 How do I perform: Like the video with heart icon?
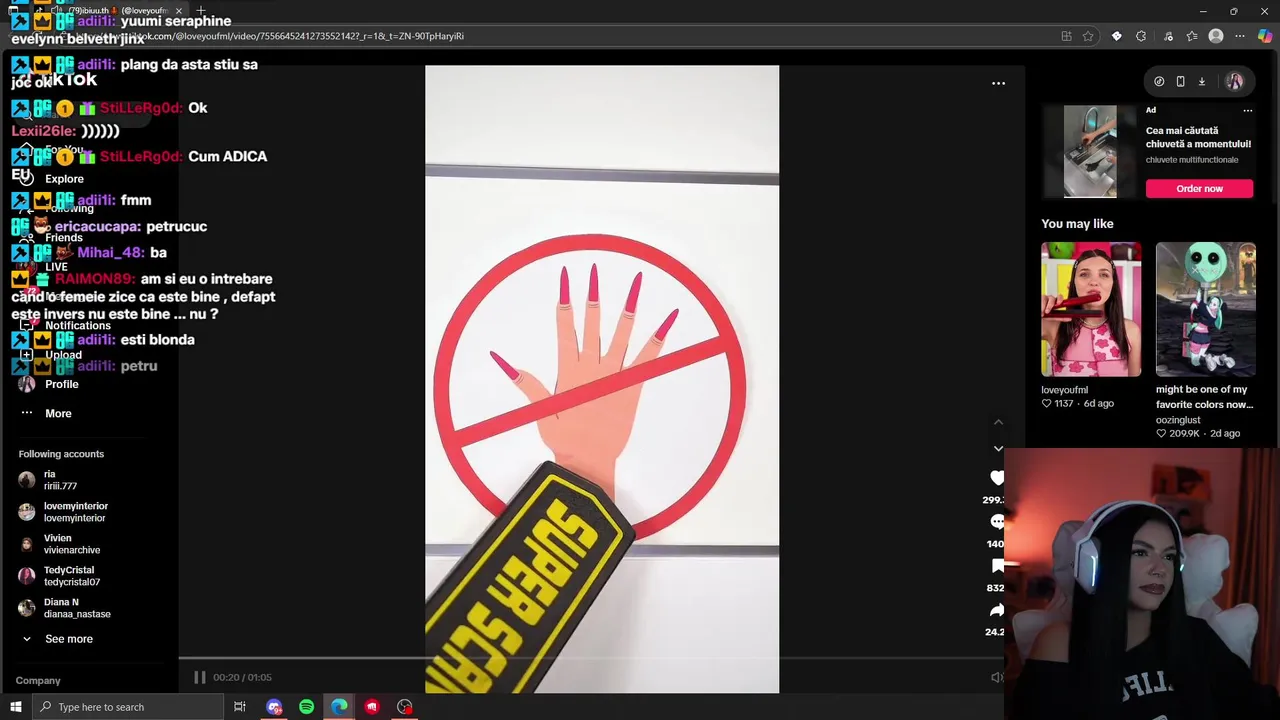click(997, 478)
